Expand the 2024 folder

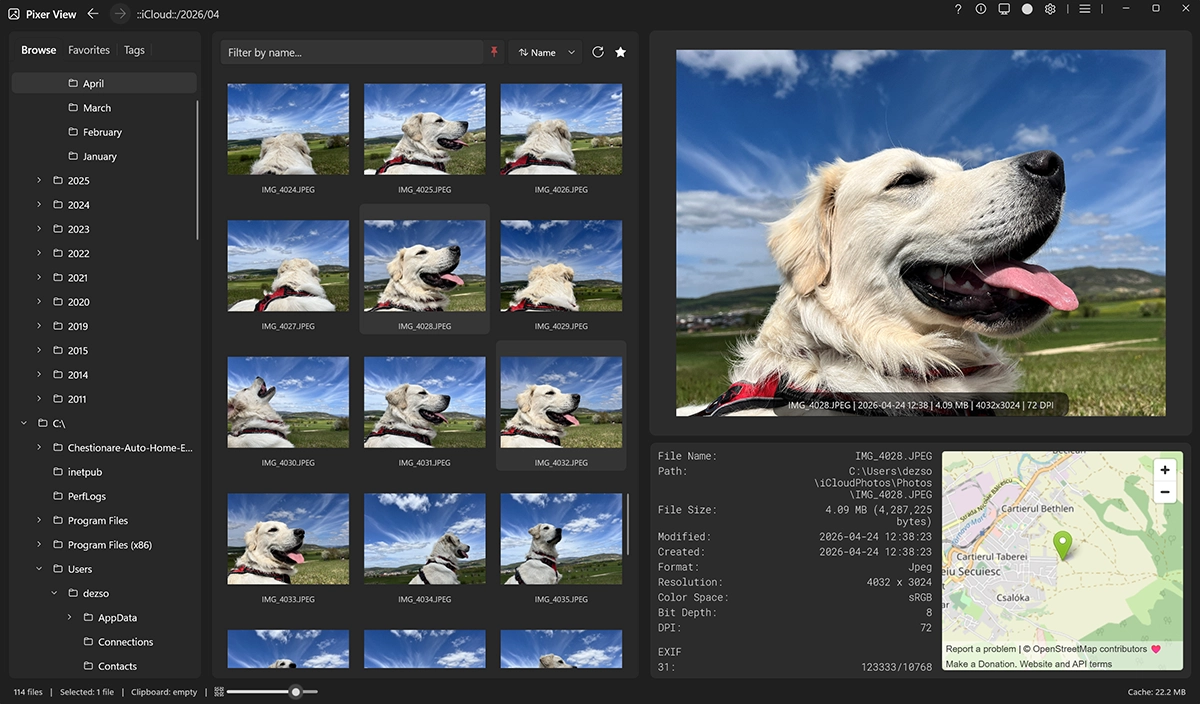(x=39, y=205)
